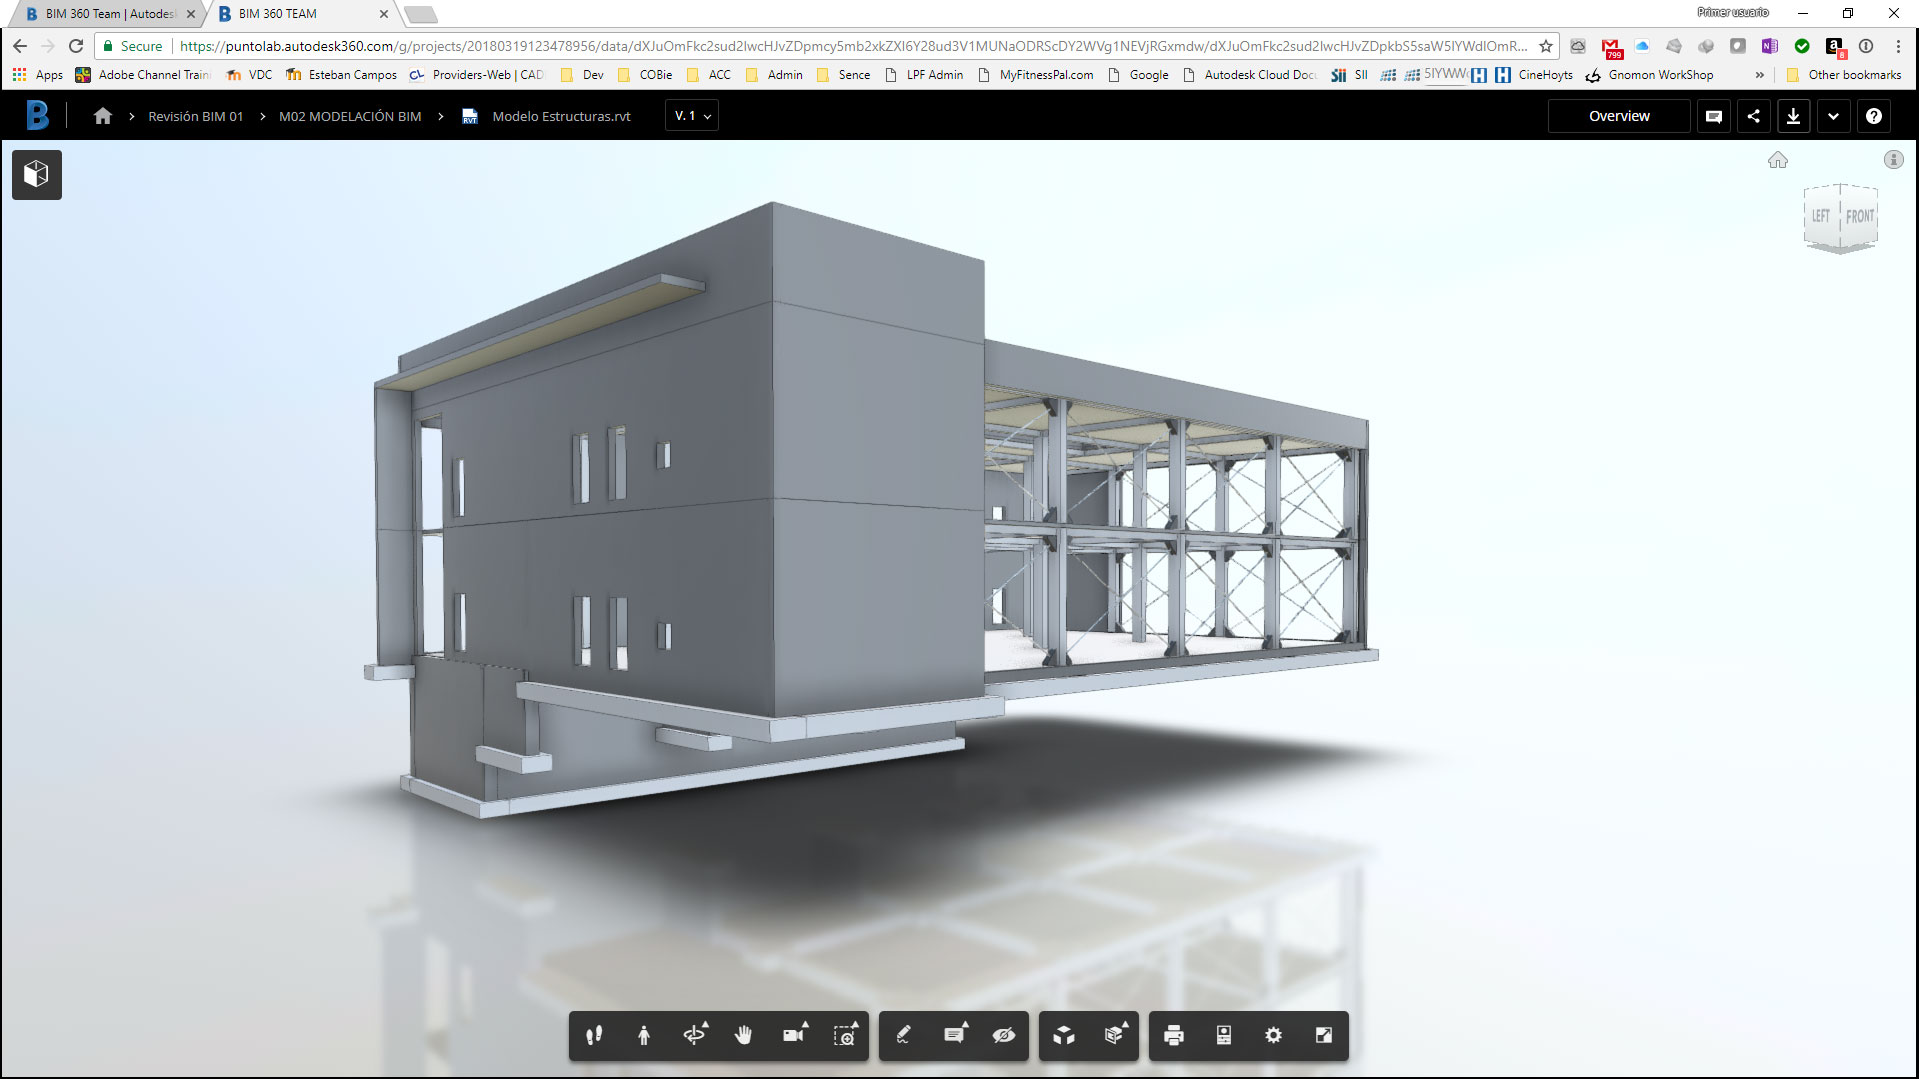Click the print icon in viewer toolbar
The height and width of the screenshot is (1079, 1919).
[x=1174, y=1035]
